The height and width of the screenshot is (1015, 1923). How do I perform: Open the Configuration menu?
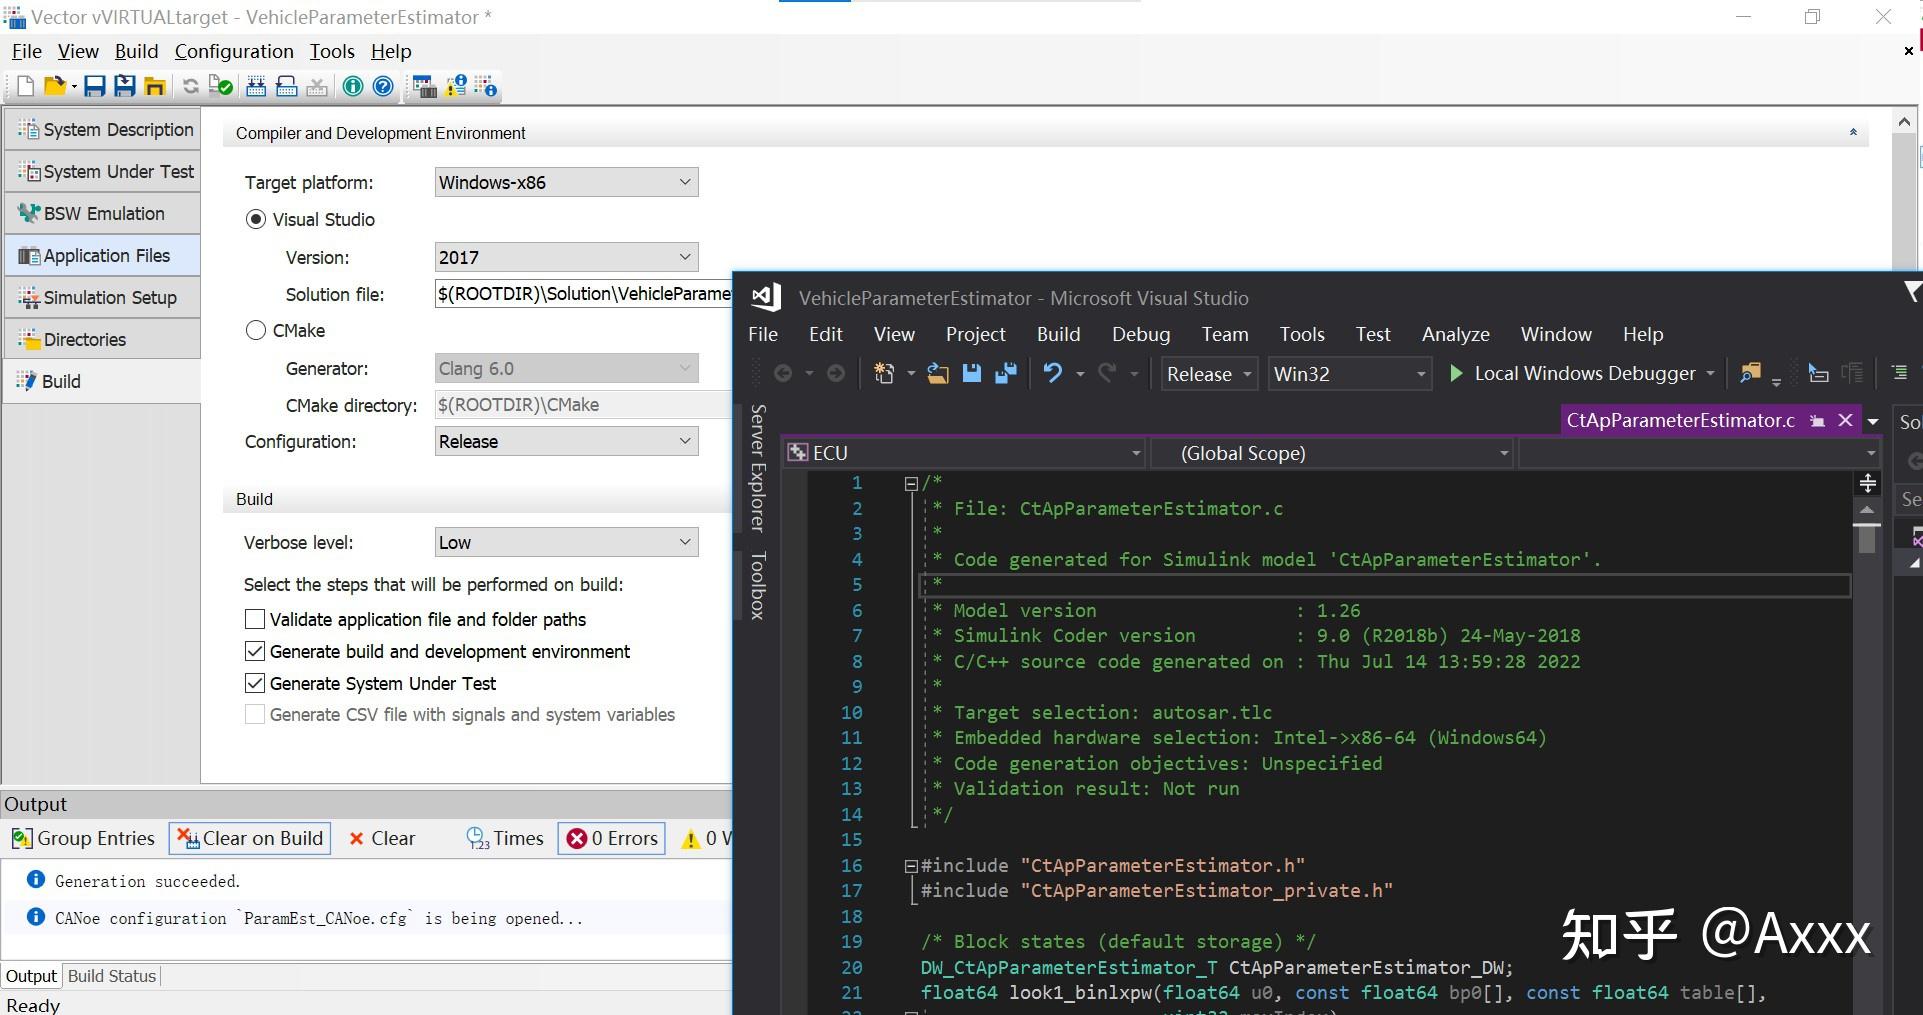234,51
